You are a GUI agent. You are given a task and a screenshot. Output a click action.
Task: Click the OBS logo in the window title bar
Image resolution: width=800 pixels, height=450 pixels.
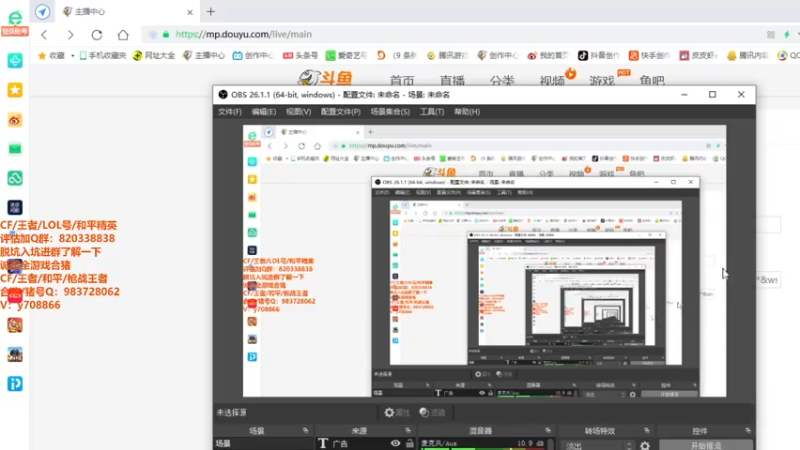(223, 95)
